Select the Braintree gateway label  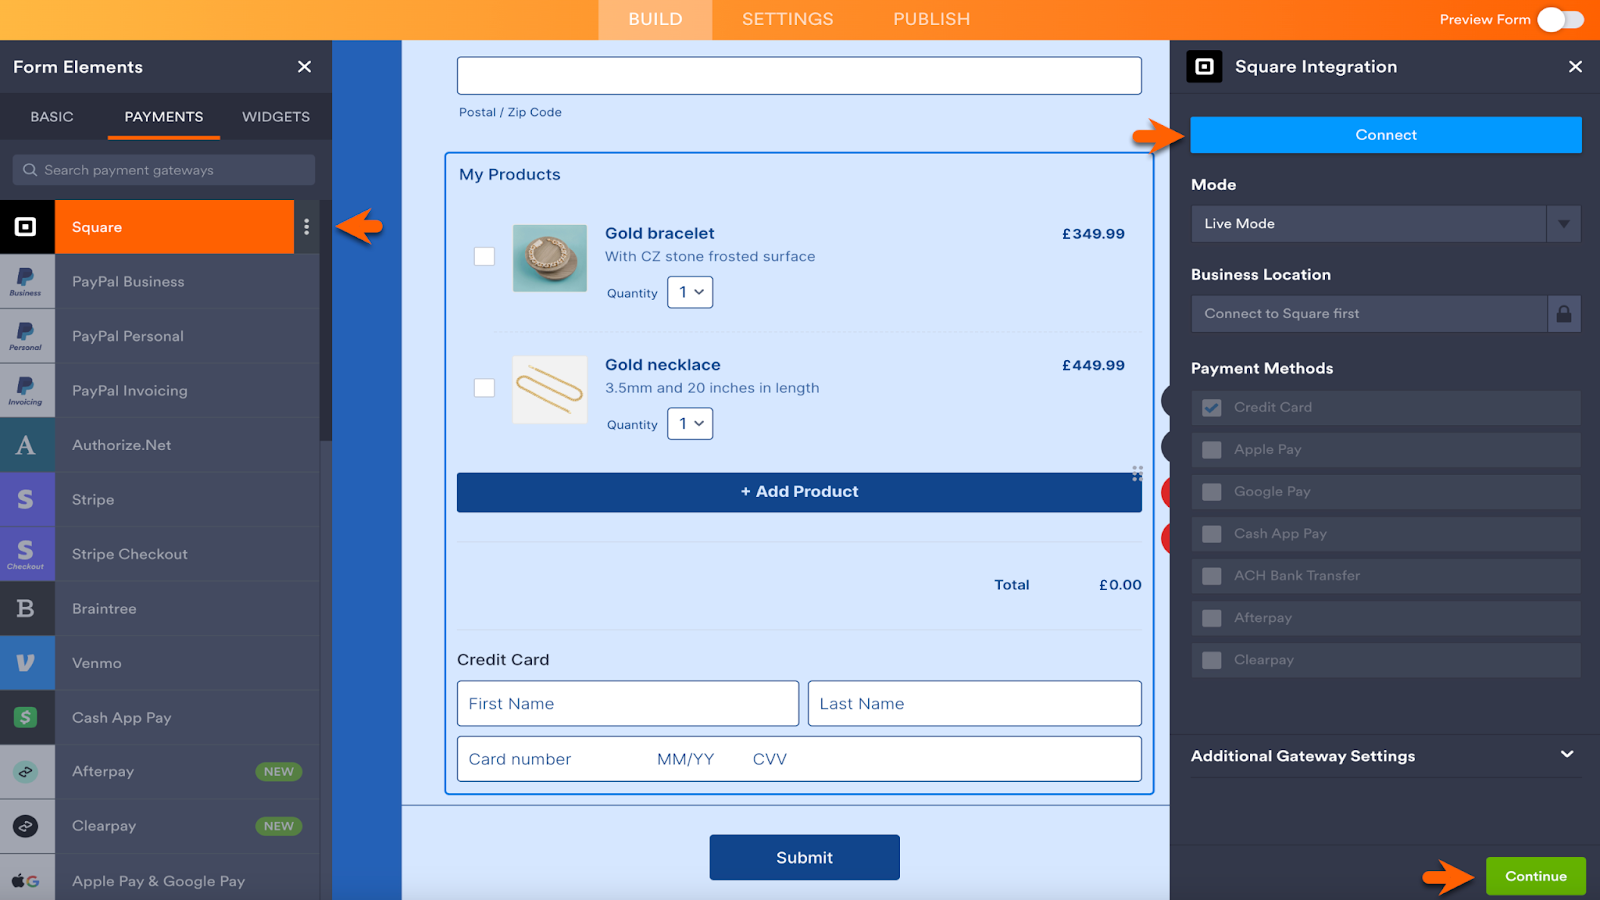104,609
